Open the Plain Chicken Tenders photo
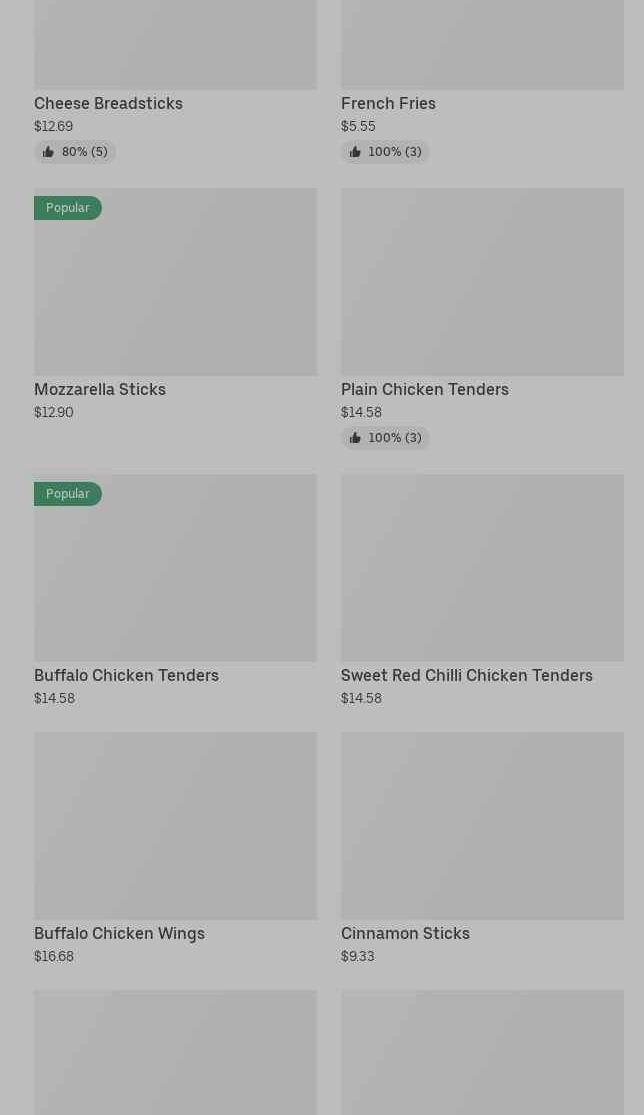Screen dimensions: 644x1115 [x=482, y=282]
